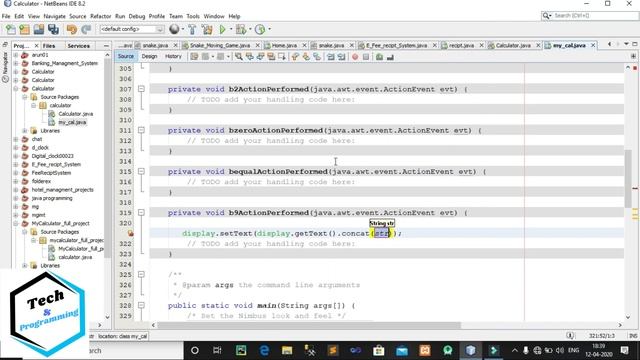Click the editor vertical scrollbar thumb

coord(628,179)
